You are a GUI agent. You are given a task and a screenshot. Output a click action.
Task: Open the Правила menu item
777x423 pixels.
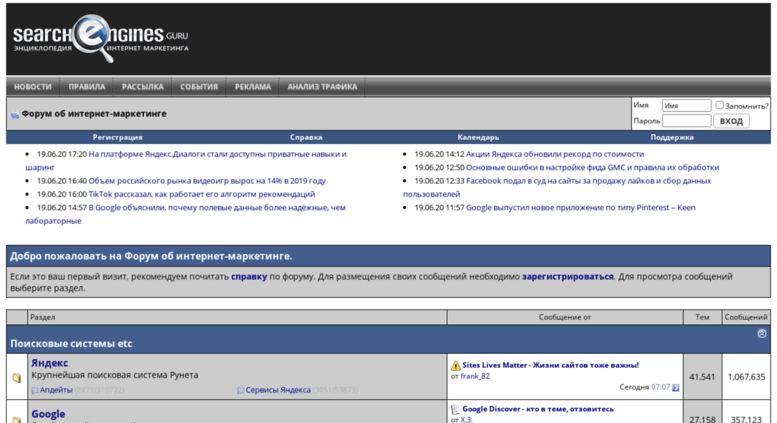(87, 87)
